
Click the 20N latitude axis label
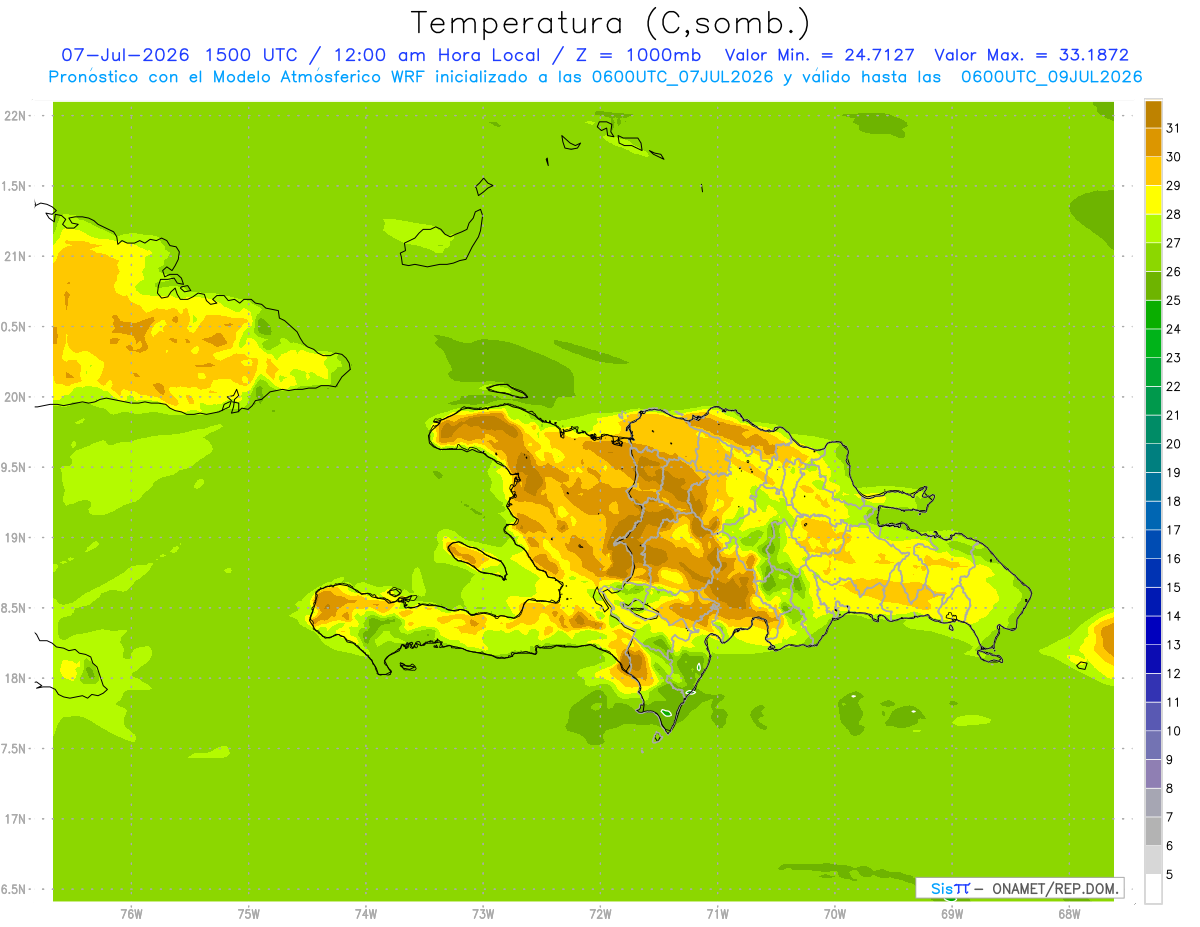(x=15, y=397)
